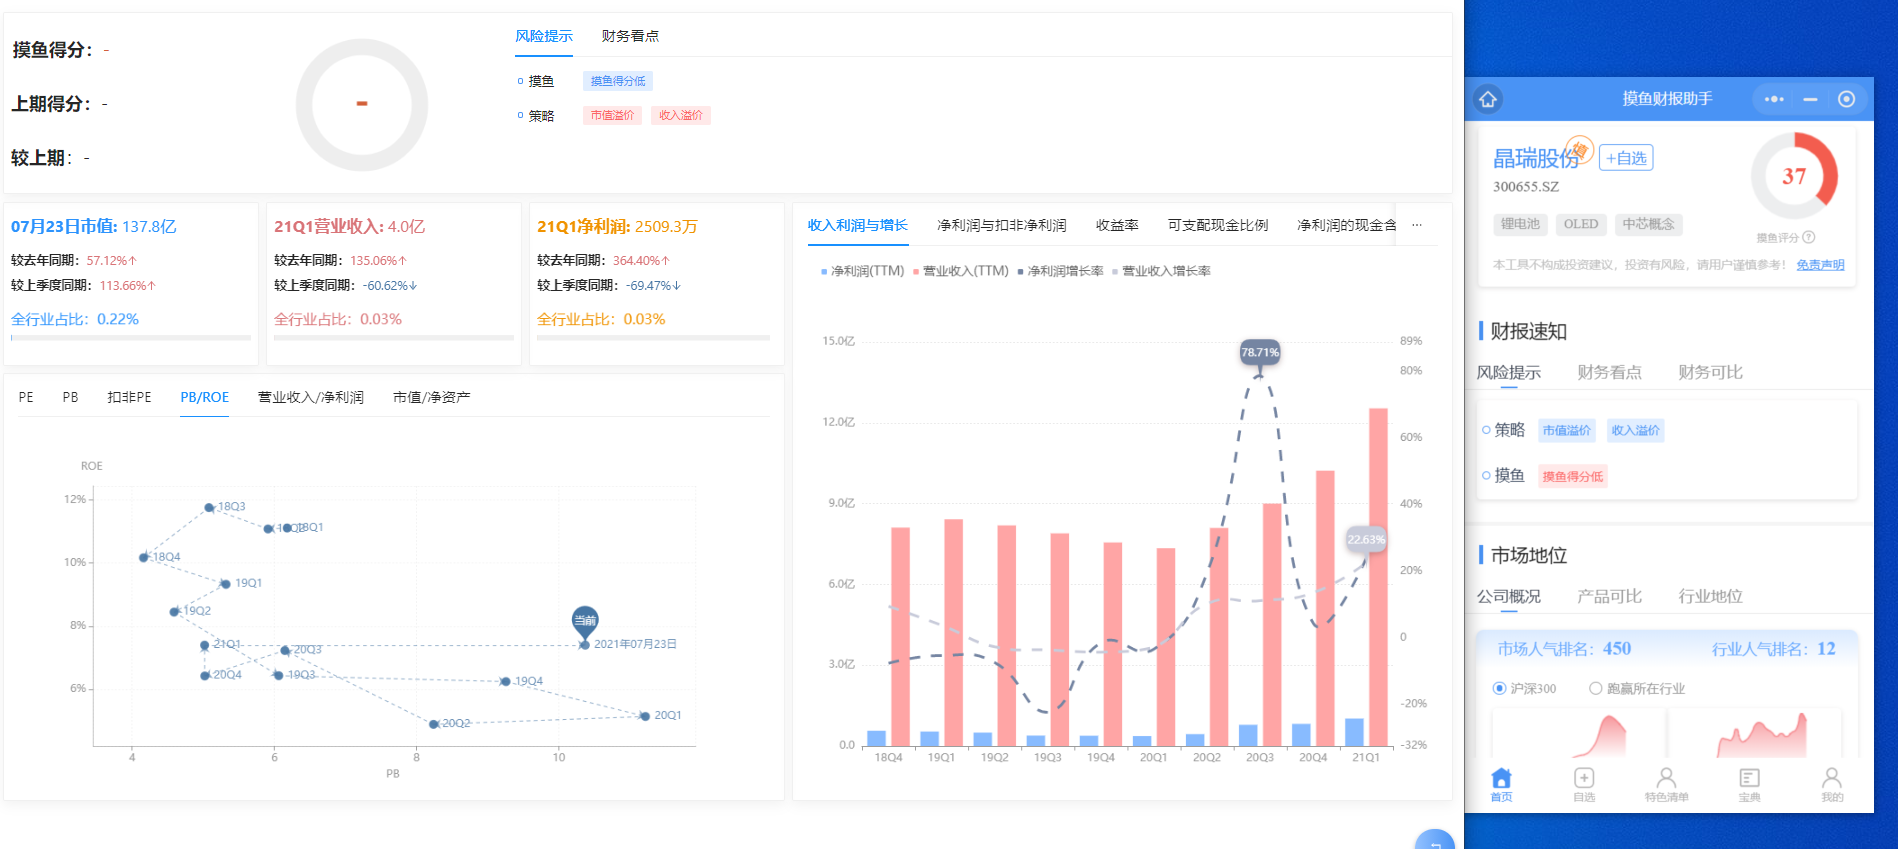1898x849 pixels.
Task: Open the 净利润与扣非净利润 chart tab
Action: [1001, 225]
